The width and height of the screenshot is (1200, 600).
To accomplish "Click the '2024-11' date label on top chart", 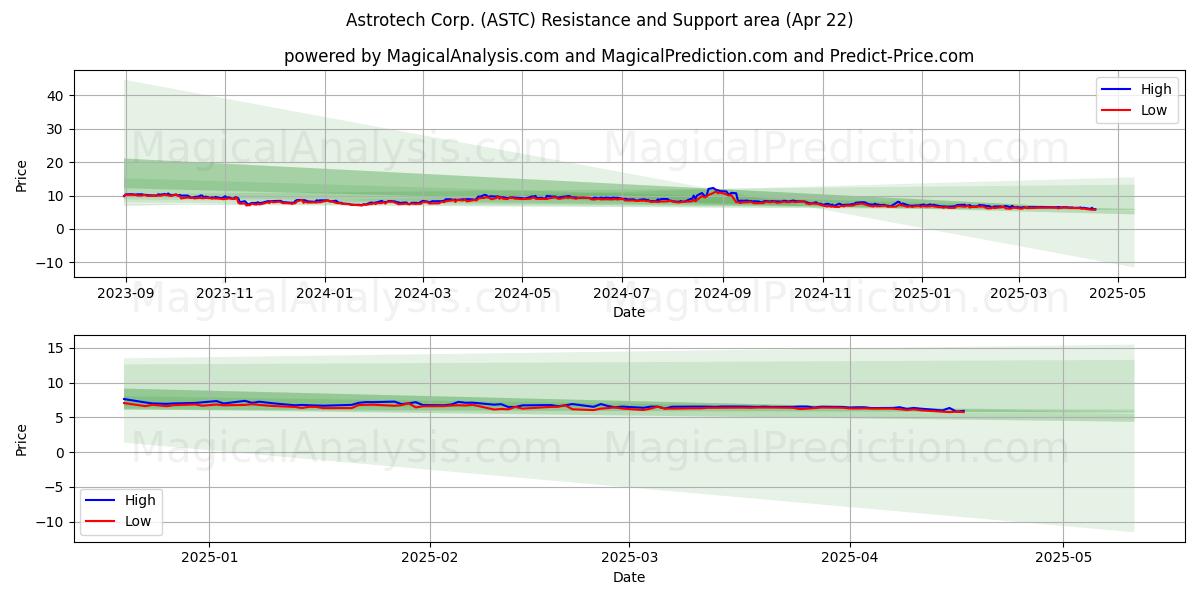I will (x=823, y=294).
